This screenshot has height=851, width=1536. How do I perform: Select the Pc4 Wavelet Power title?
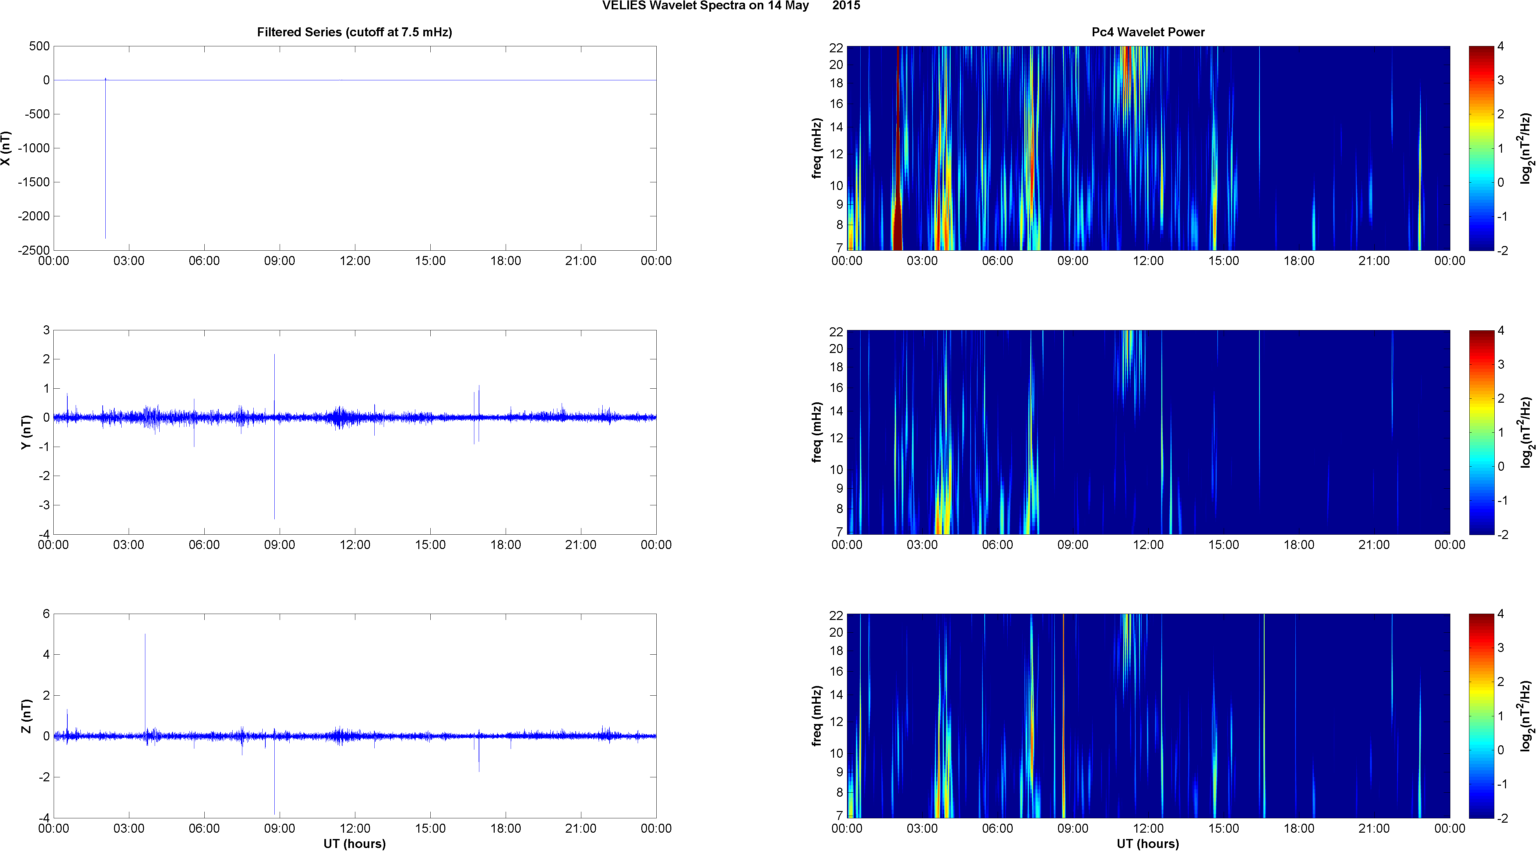click(1147, 32)
